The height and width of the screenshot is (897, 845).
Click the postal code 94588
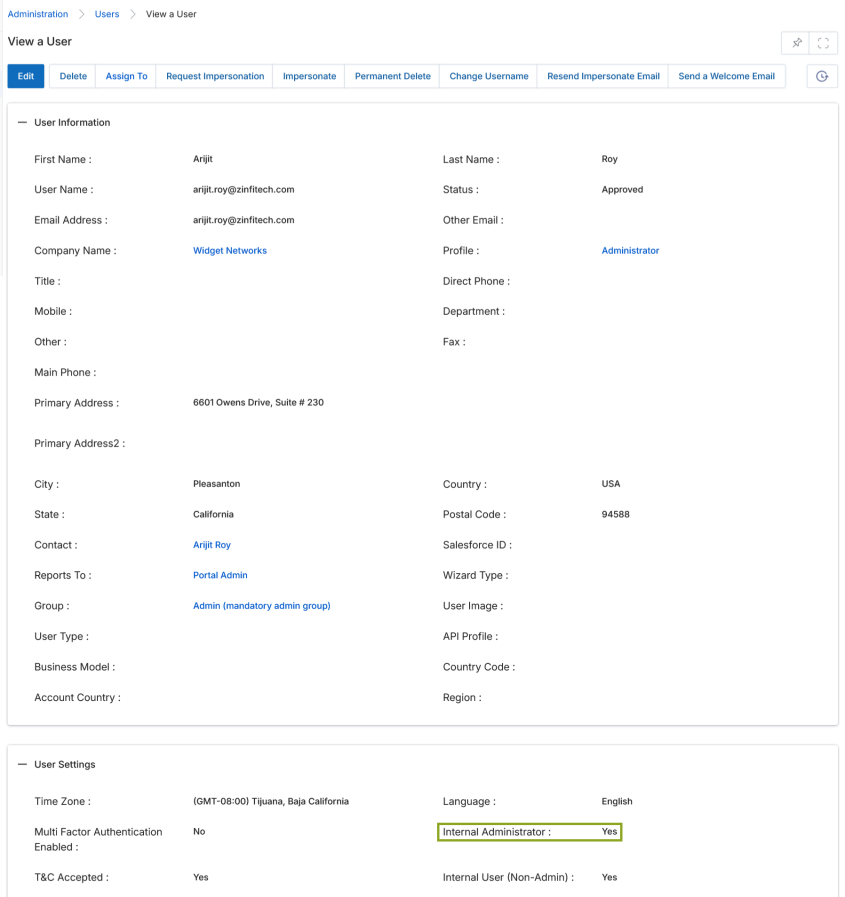coord(615,514)
